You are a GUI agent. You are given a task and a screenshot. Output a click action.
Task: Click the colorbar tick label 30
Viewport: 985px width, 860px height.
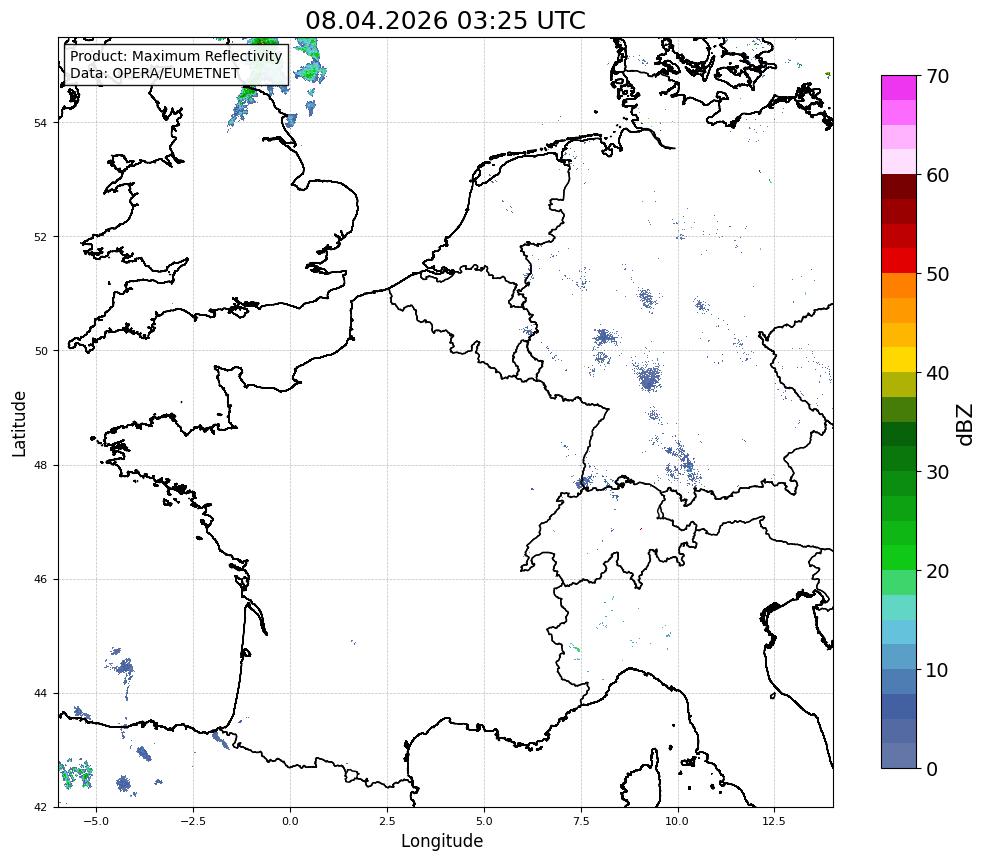coord(937,472)
